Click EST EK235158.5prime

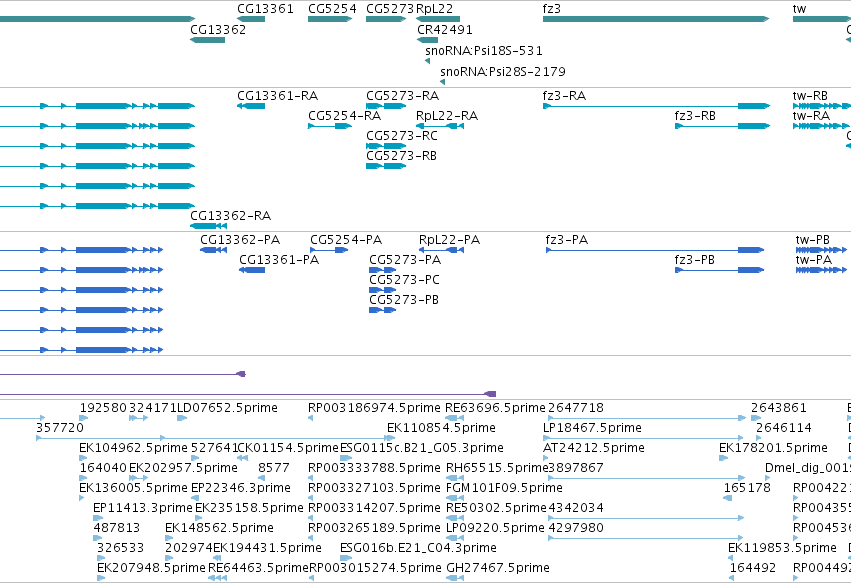pos(249,508)
